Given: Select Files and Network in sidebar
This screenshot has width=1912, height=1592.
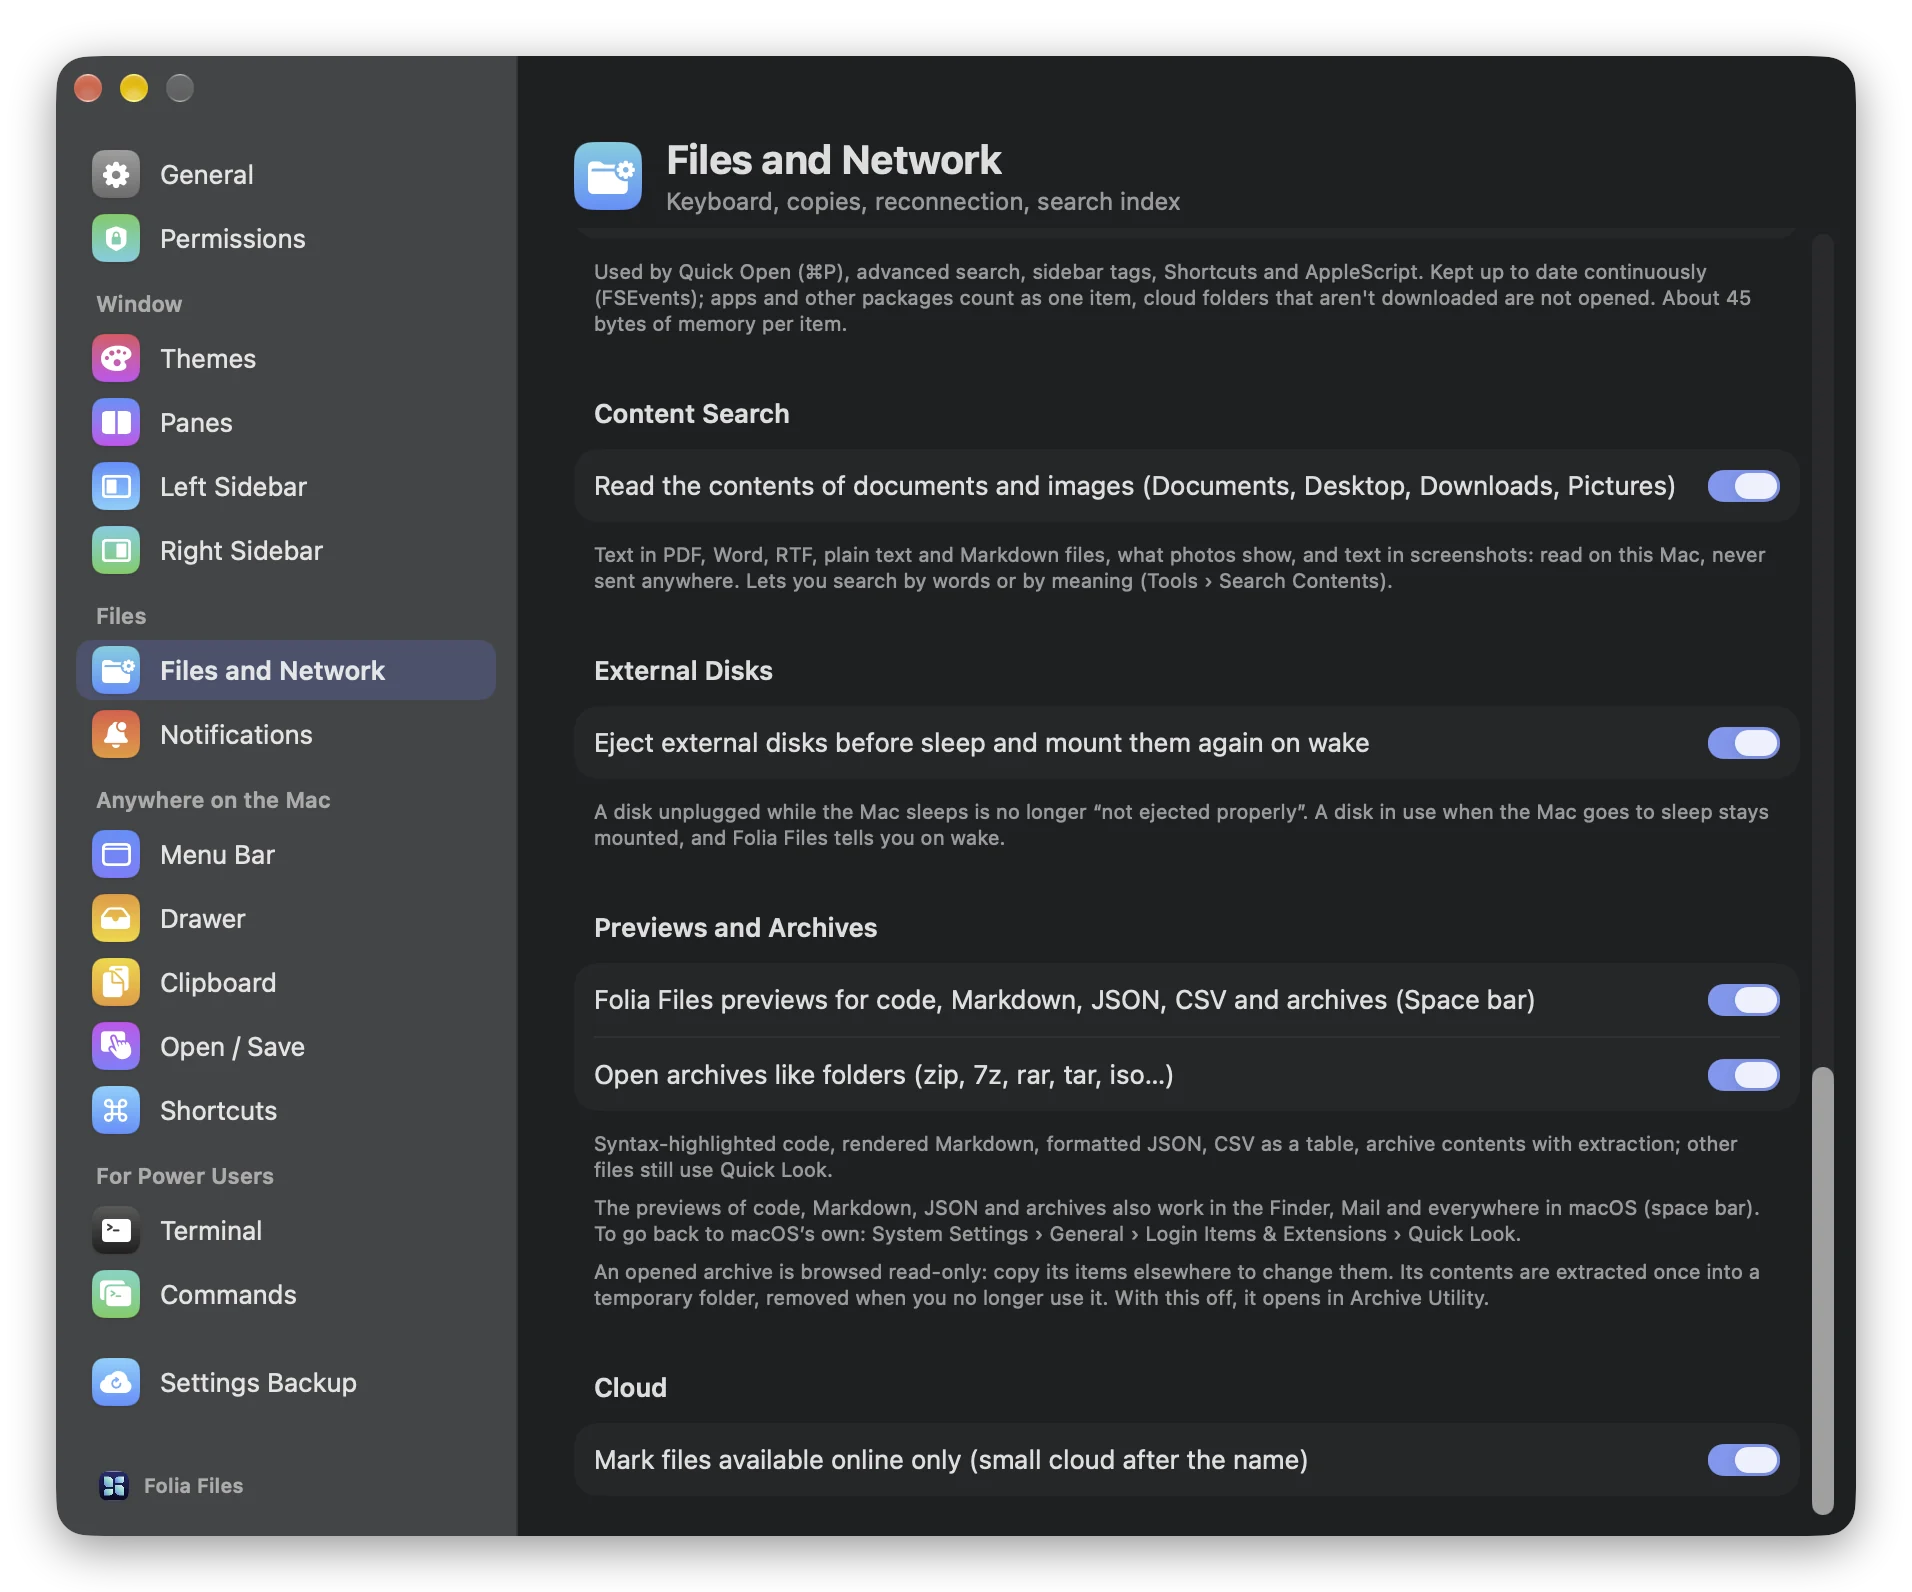Looking at the screenshot, I should tap(286, 671).
